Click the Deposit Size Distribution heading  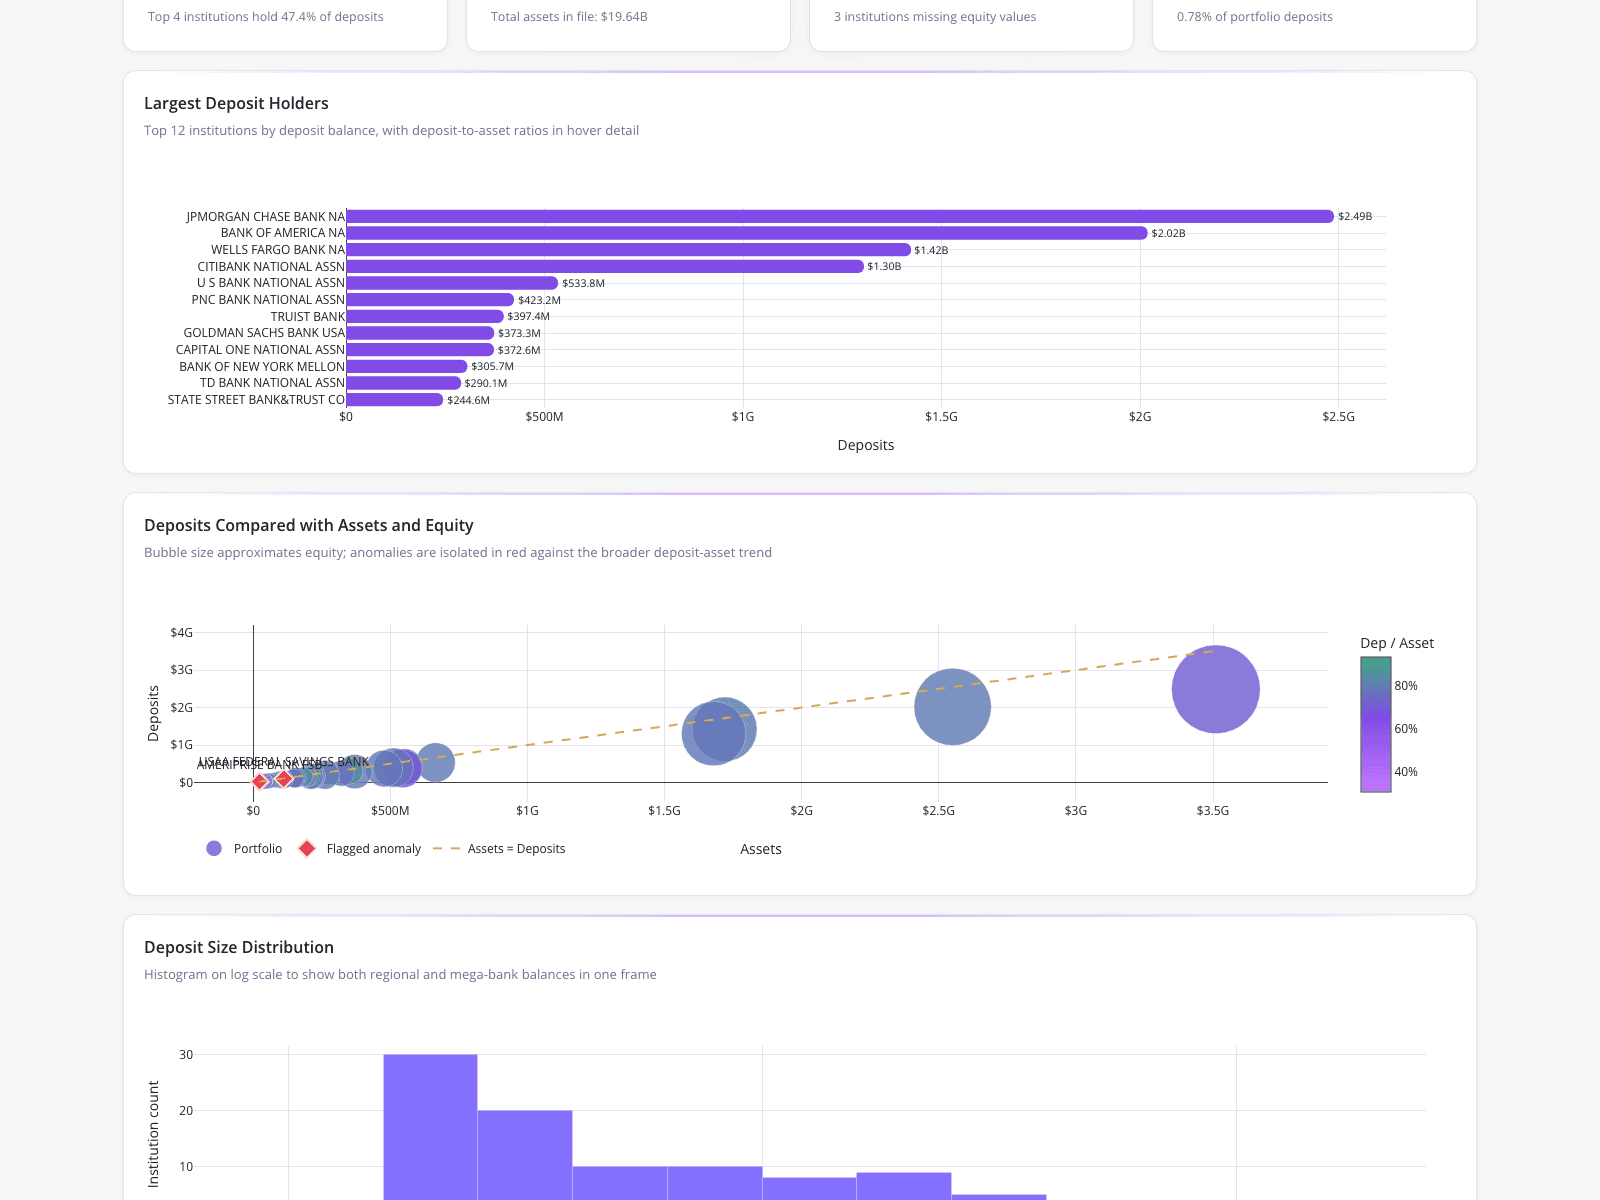(239, 947)
